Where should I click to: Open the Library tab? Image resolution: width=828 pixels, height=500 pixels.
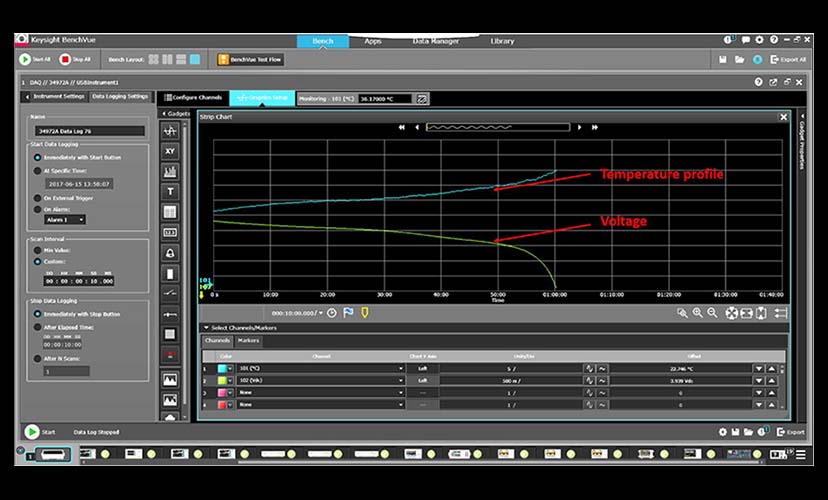[x=502, y=41]
